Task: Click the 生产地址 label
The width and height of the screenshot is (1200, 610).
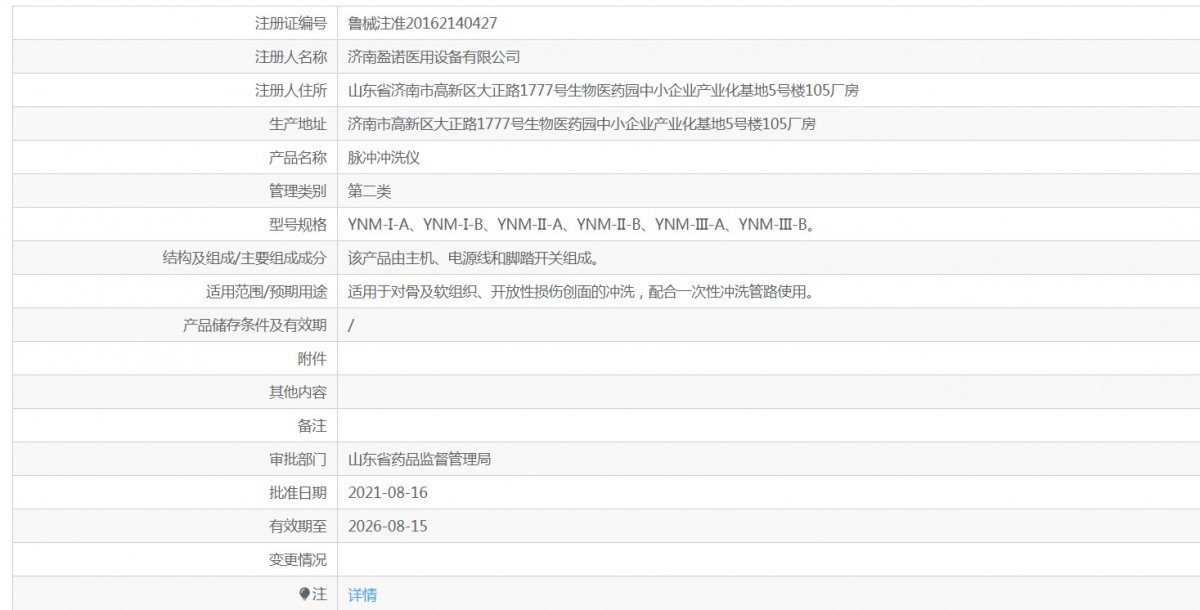Action: (298, 124)
